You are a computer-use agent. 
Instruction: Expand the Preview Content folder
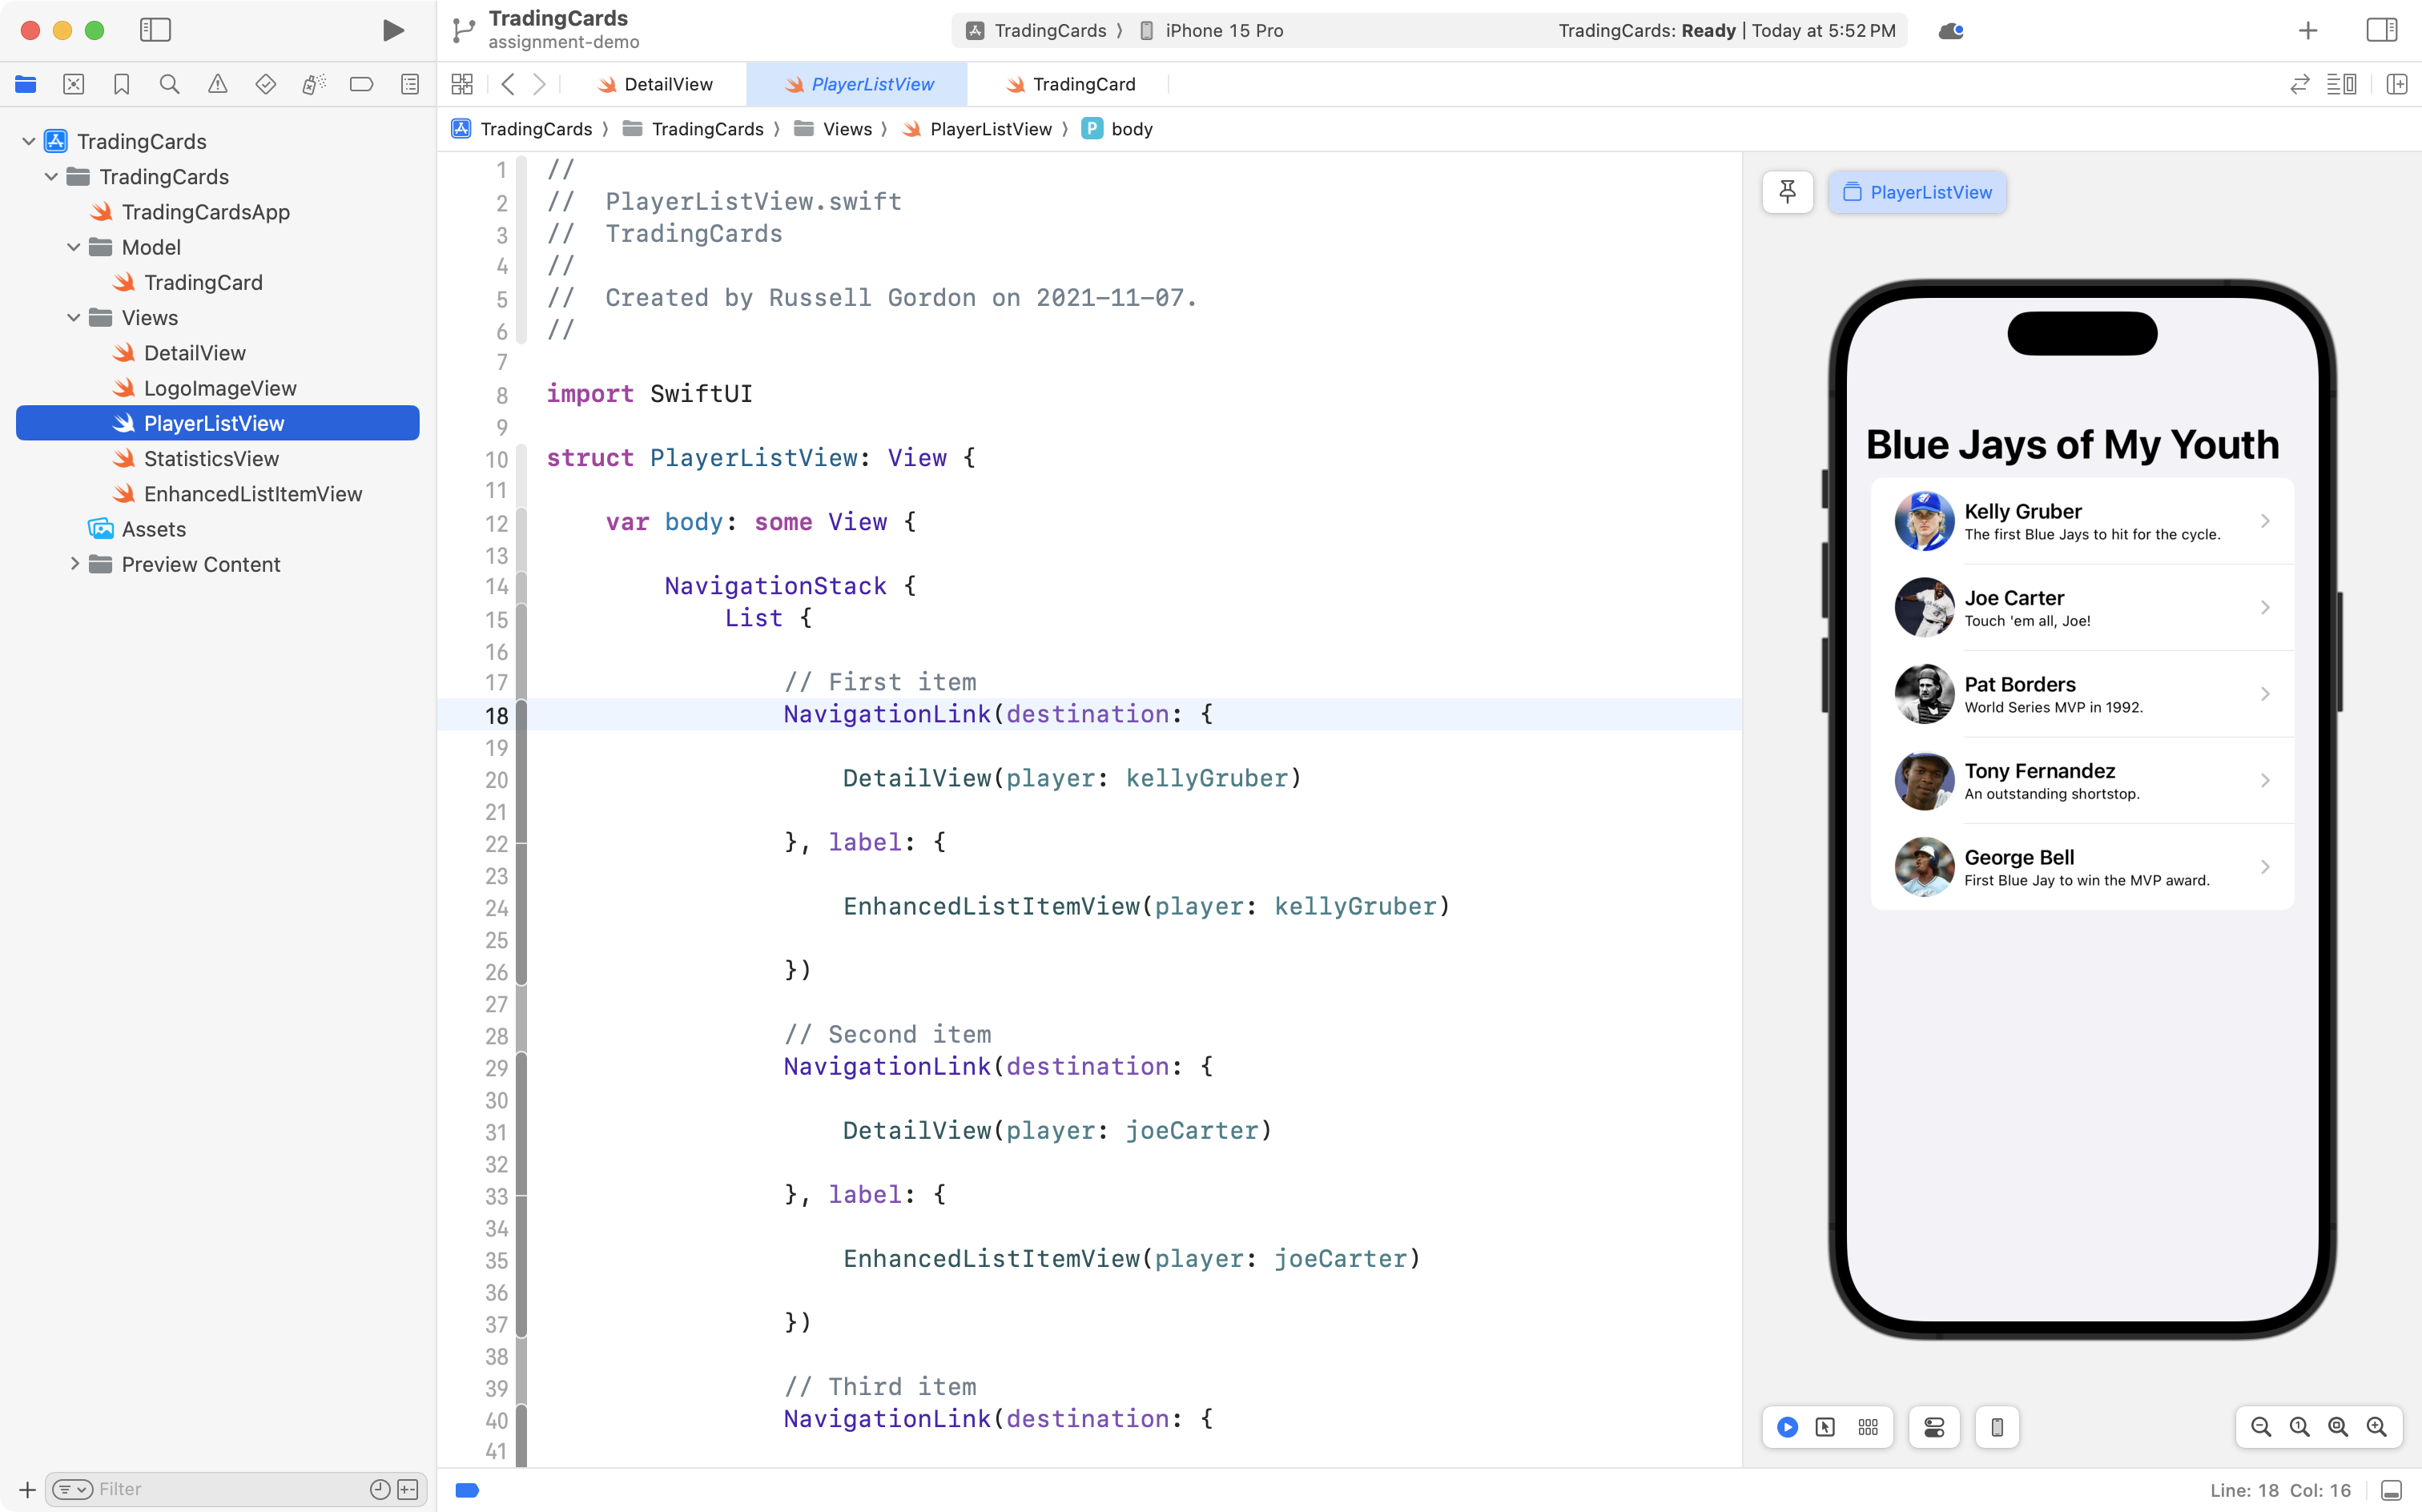point(75,564)
